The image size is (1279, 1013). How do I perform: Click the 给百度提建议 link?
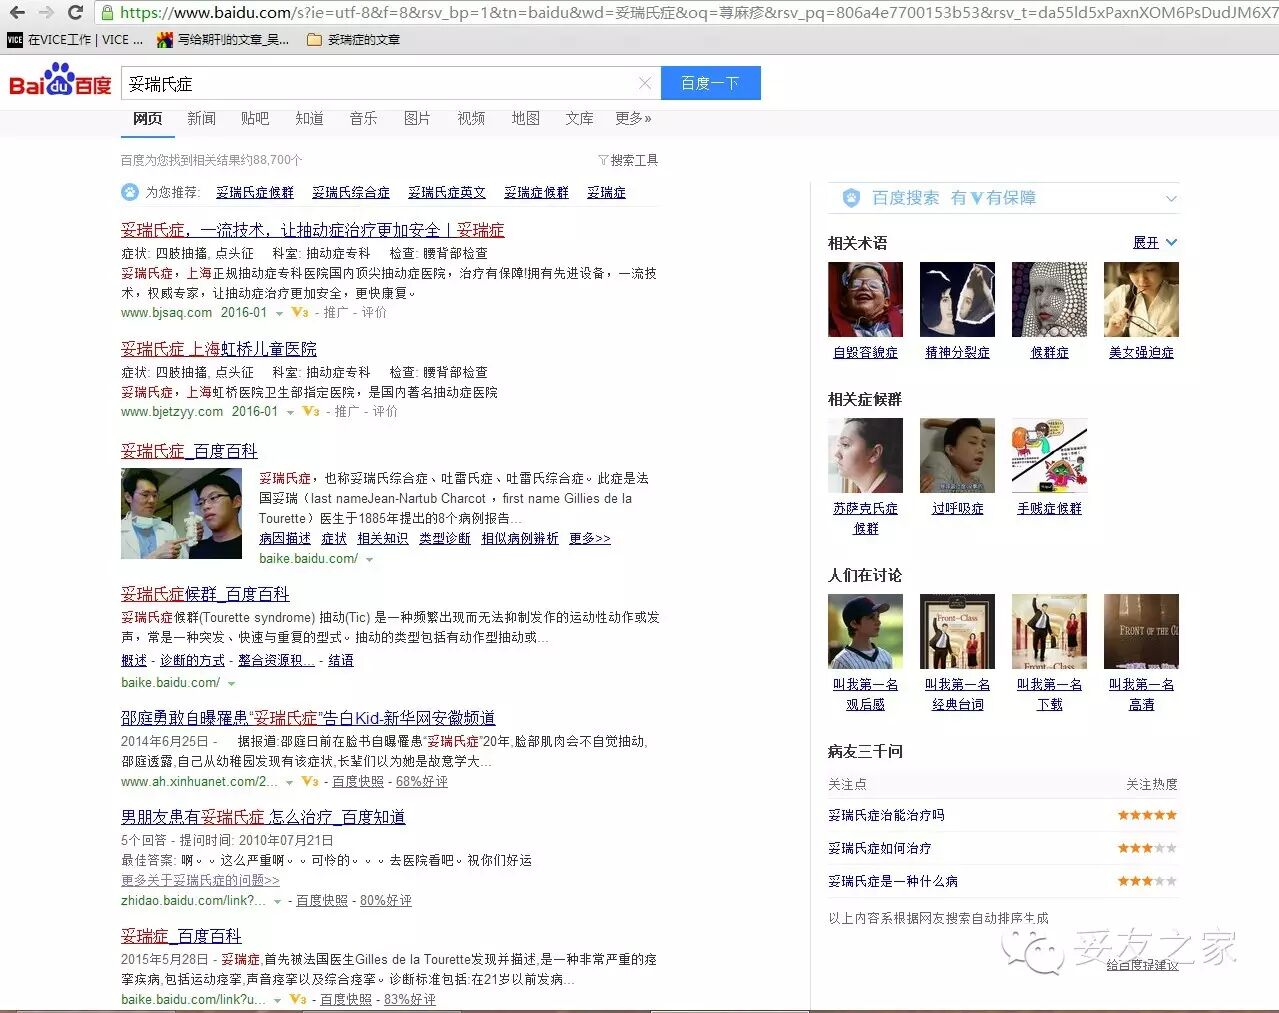pyautogui.click(x=1142, y=965)
